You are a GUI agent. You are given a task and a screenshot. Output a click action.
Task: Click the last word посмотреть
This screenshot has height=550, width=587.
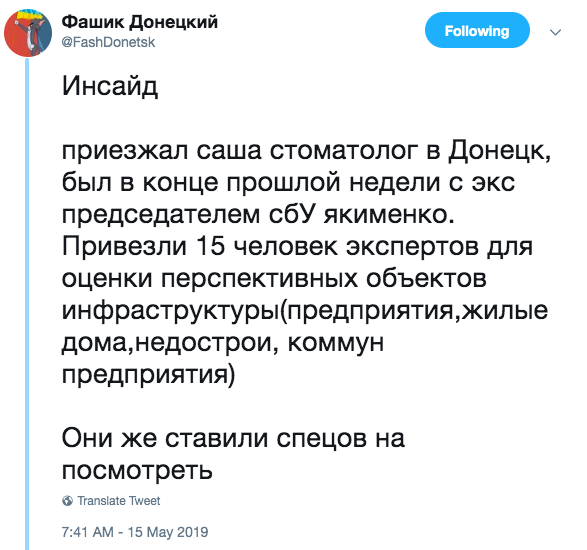(x=137, y=470)
